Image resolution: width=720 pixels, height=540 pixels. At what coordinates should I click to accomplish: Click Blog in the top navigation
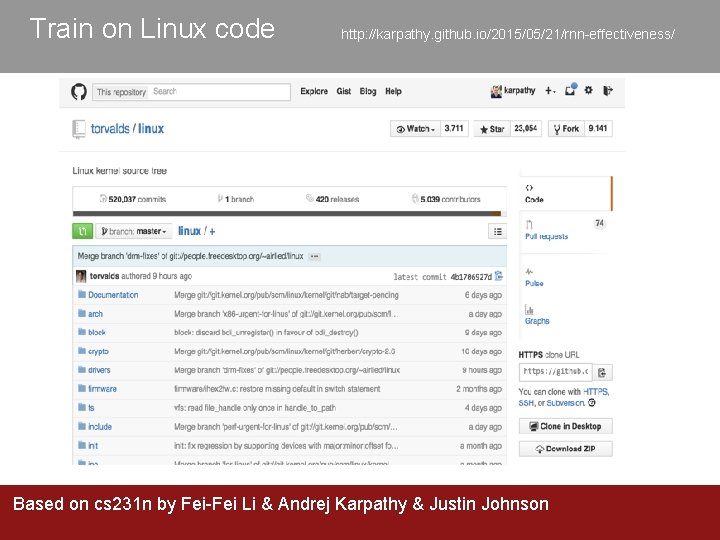368,91
